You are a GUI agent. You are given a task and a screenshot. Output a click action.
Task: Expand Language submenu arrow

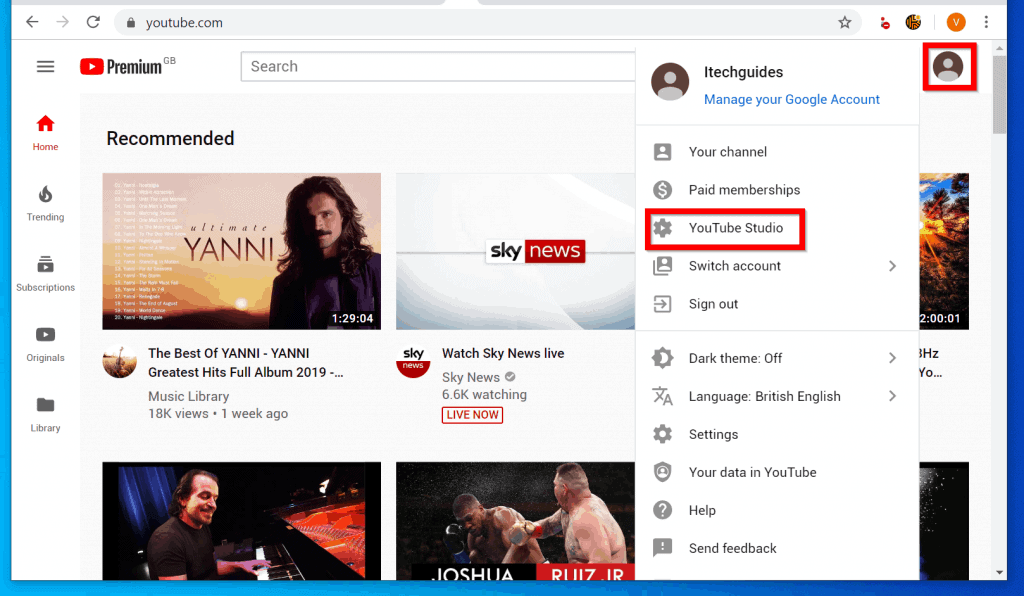(x=892, y=396)
